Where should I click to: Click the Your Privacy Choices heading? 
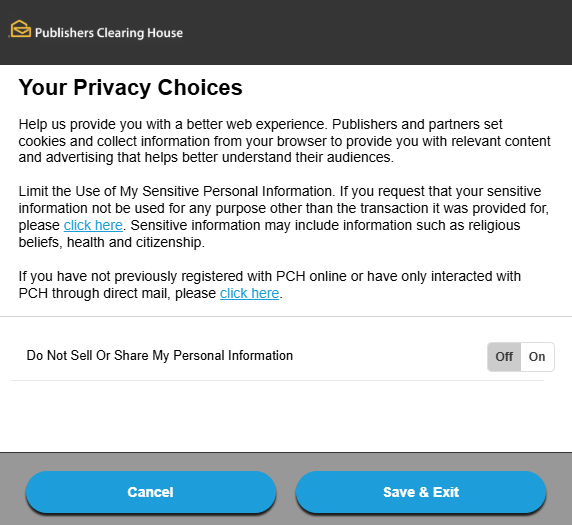pos(131,88)
